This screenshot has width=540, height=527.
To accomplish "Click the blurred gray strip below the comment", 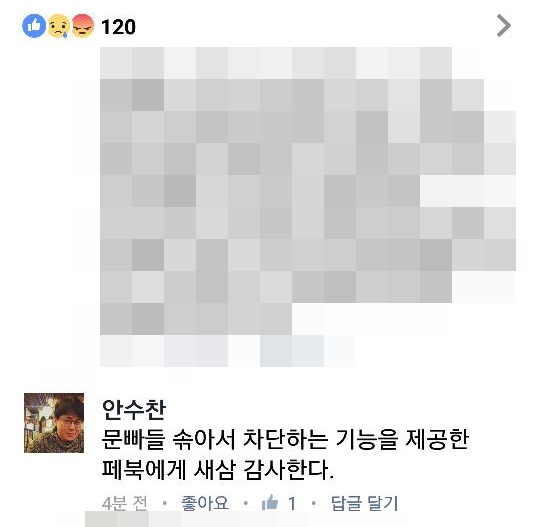I will point(133,519).
